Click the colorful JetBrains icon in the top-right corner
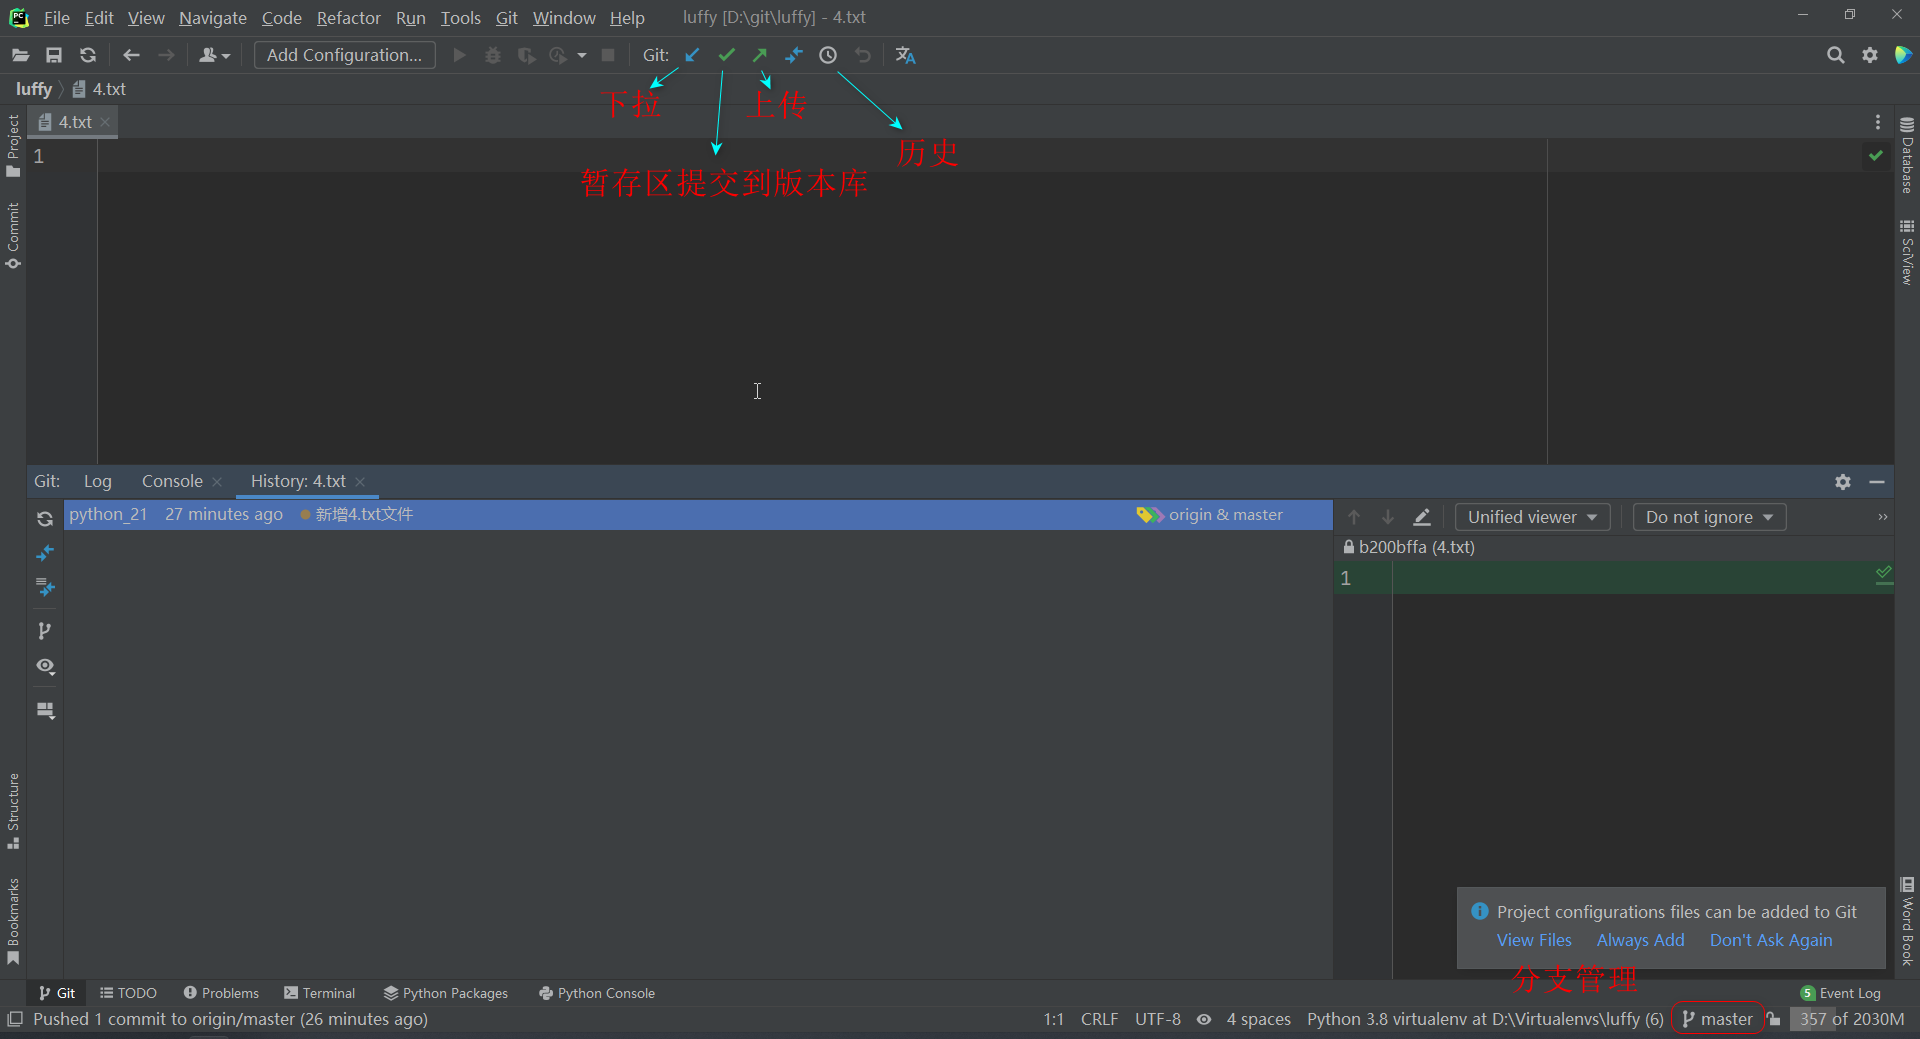Viewport: 1920px width, 1039px height. coord(1903,55)
